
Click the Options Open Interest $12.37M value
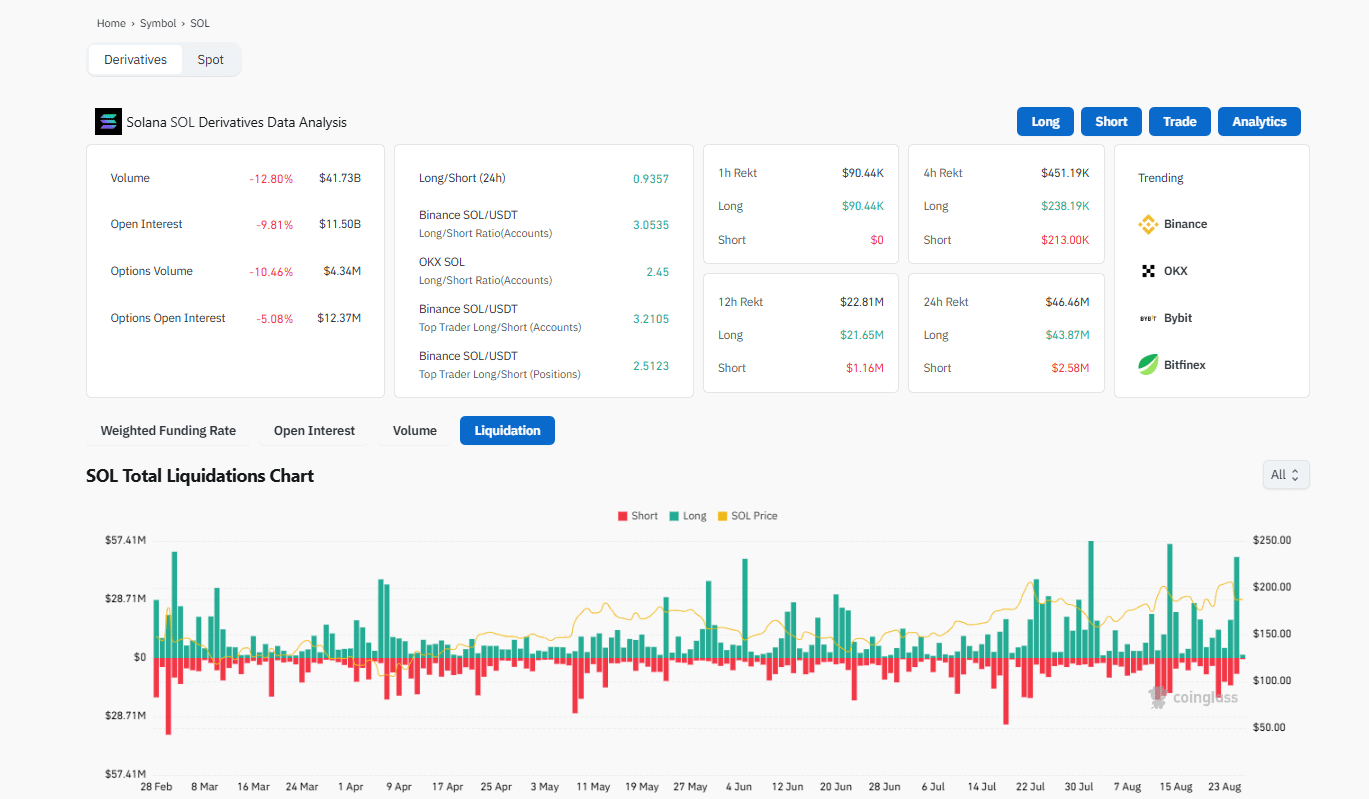[339, 318]
